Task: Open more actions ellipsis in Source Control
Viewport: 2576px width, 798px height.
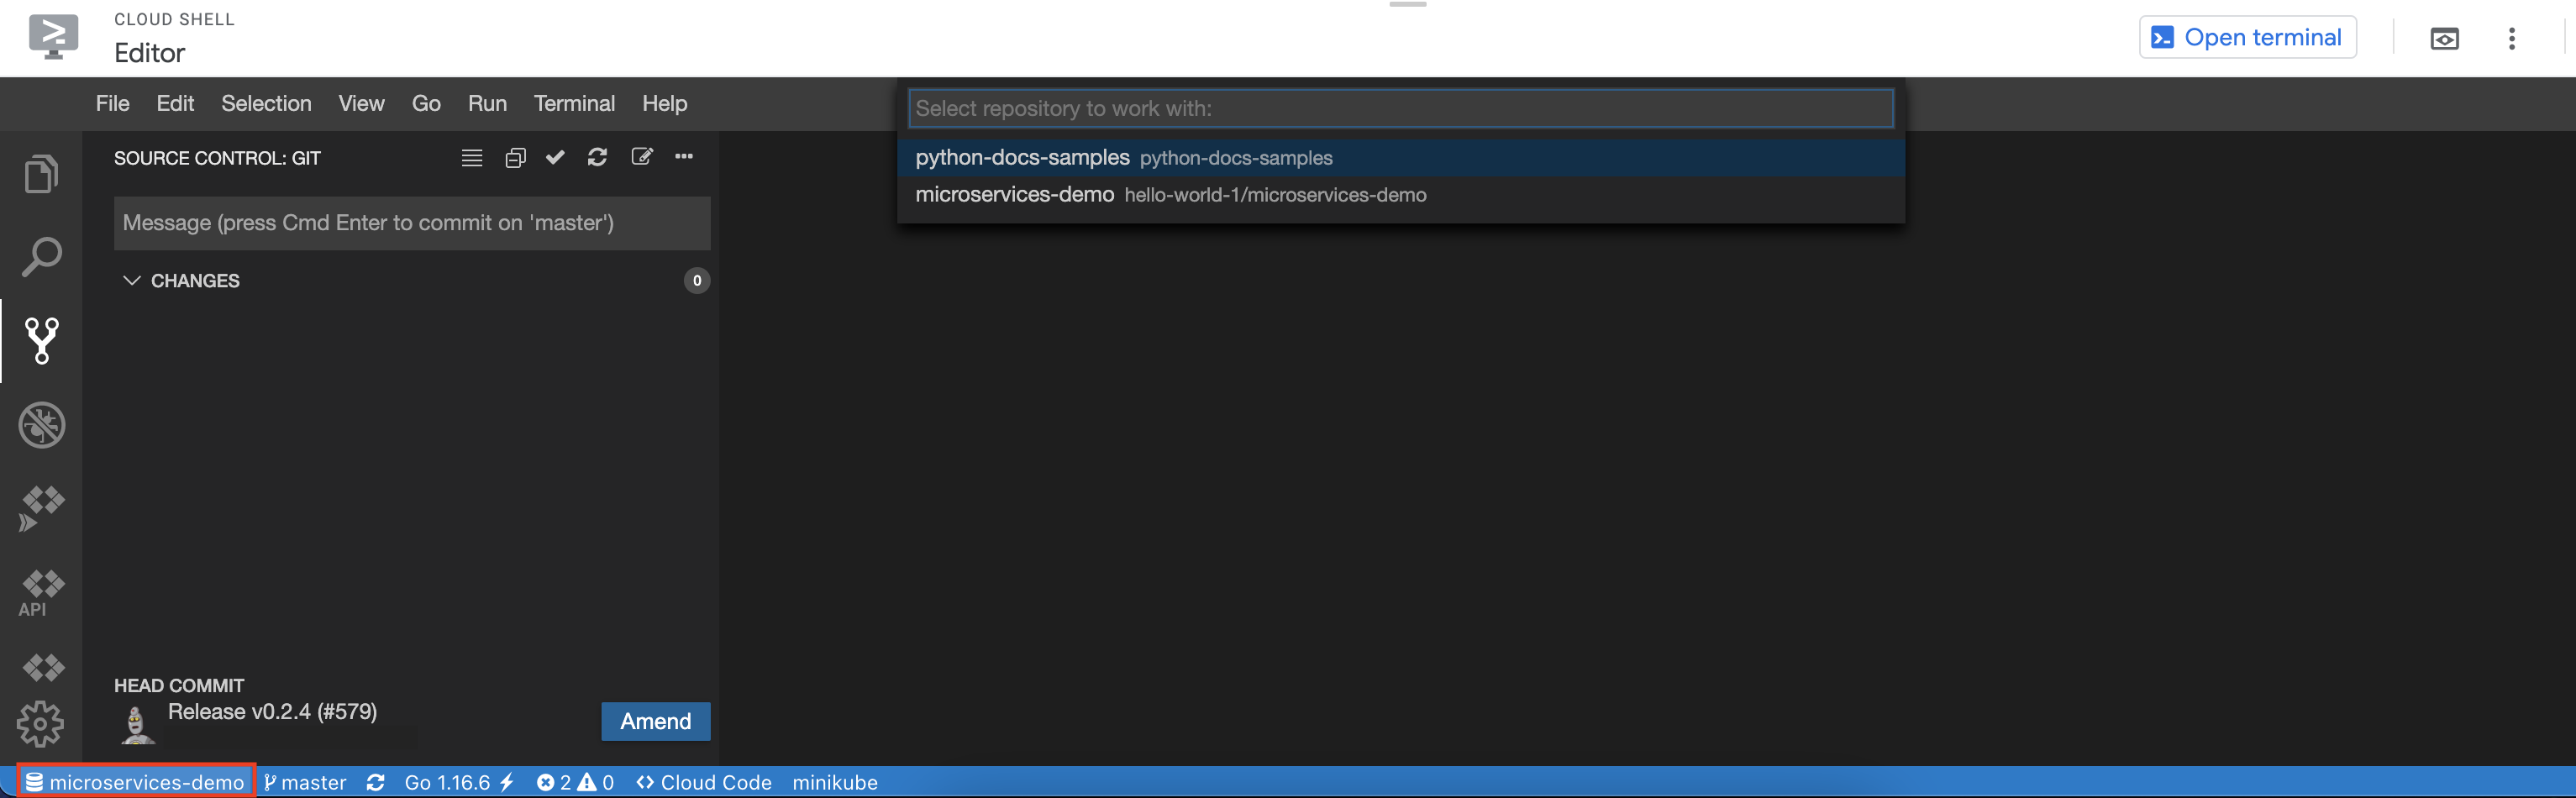Action: (x=684, y=156)
